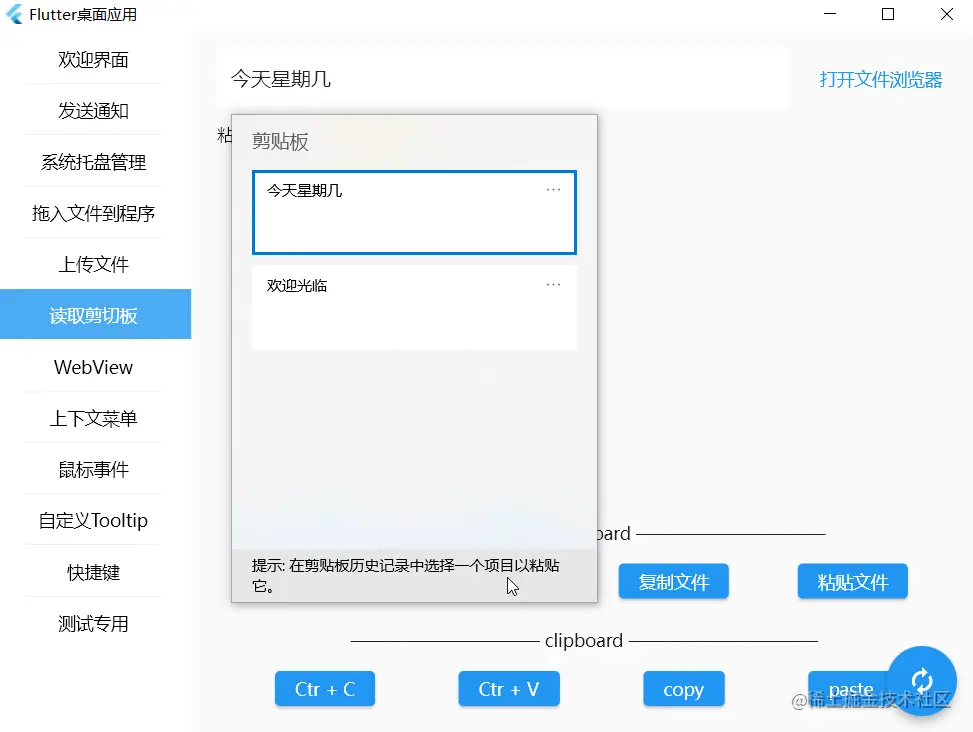Click the round refresh floating button
Screen dimensions: 973x732
coord(921,681)
